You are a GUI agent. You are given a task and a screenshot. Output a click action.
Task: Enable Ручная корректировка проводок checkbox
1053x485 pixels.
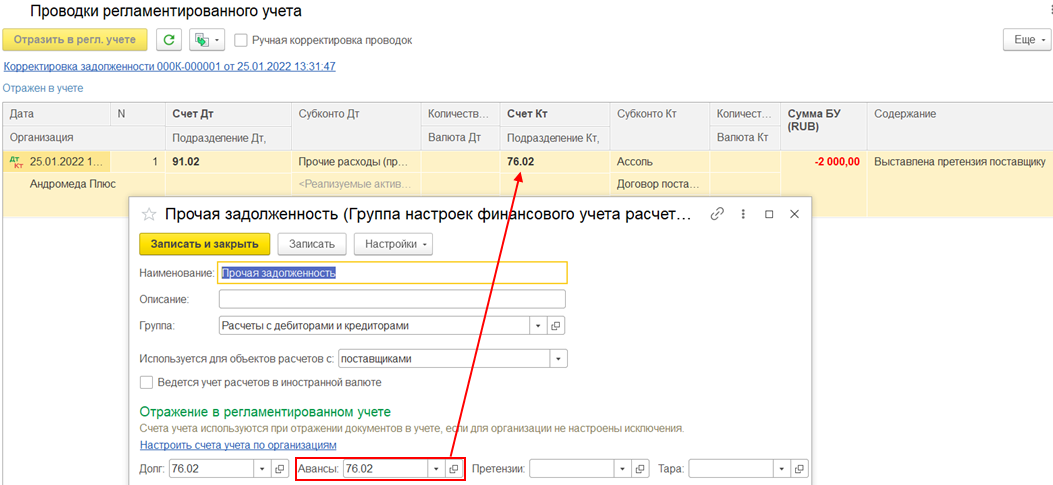pos(241,40)
